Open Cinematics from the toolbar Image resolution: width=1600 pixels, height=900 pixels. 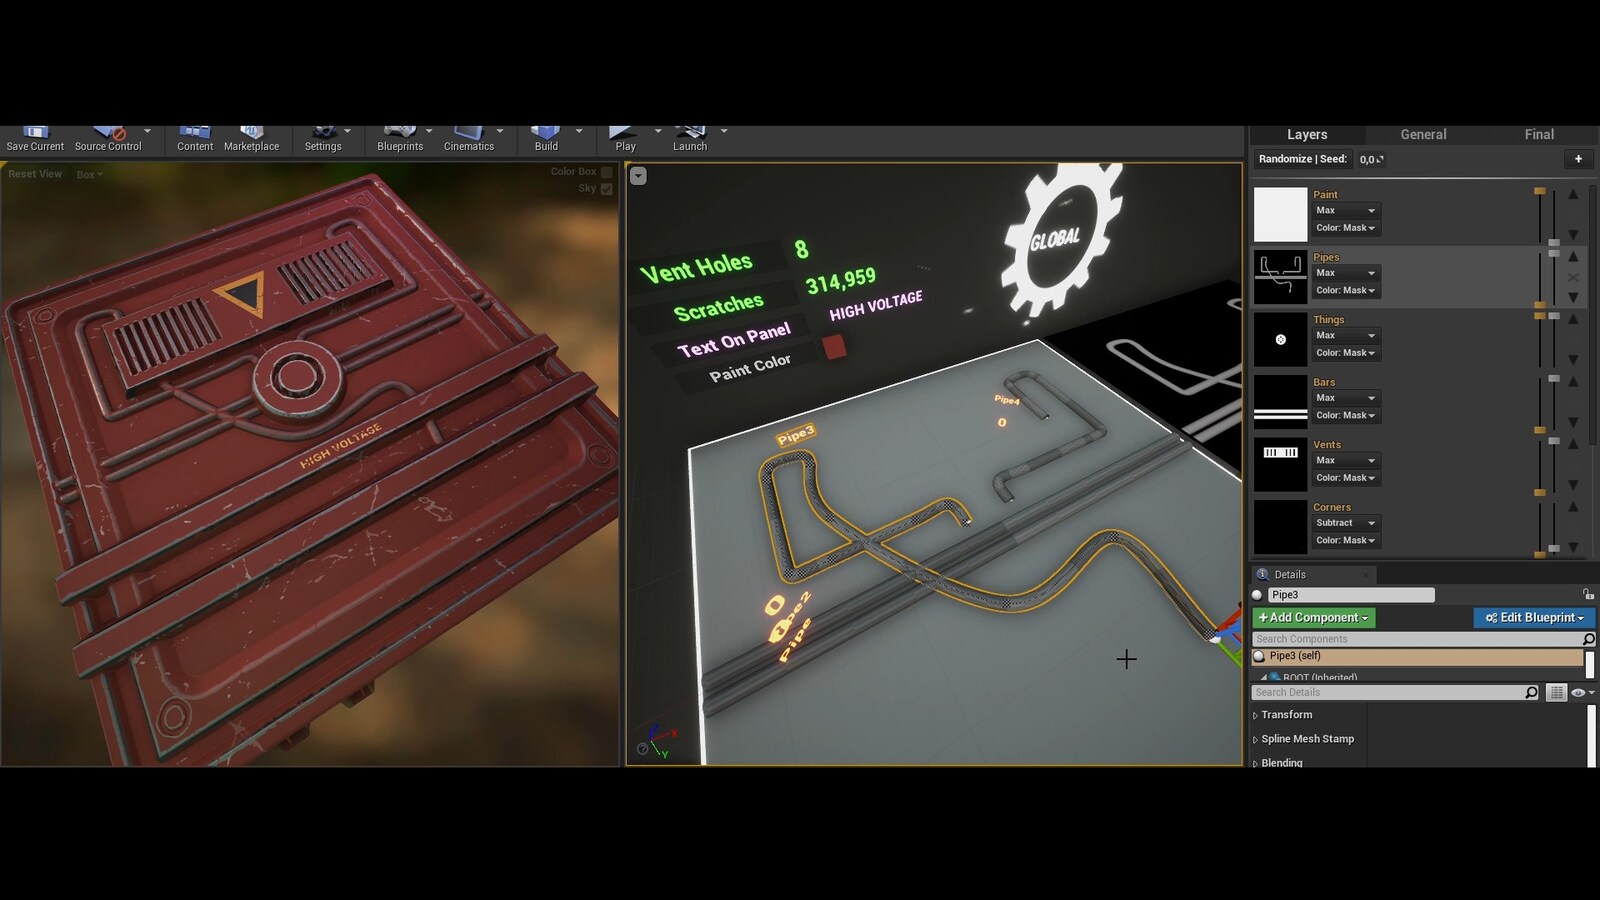click(x=468, y=135)
